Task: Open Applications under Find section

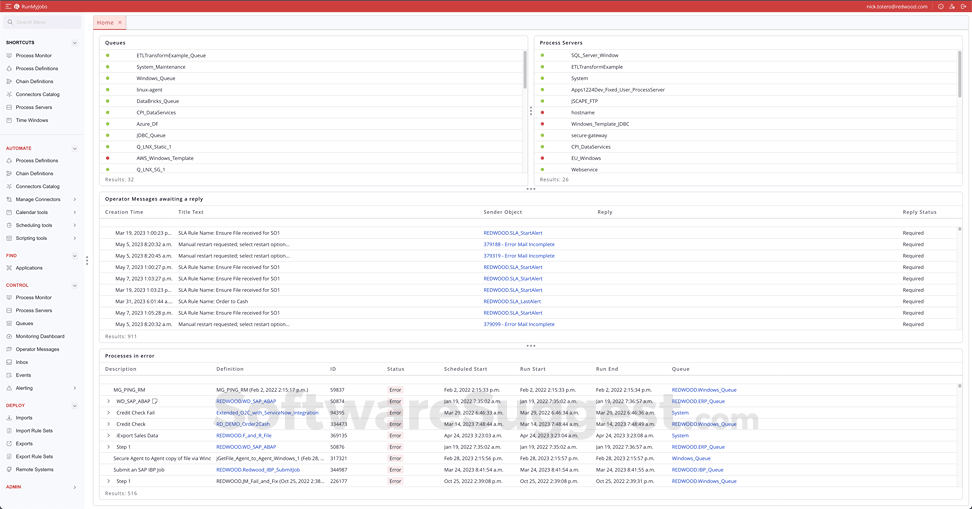Action: coord(29,268)
